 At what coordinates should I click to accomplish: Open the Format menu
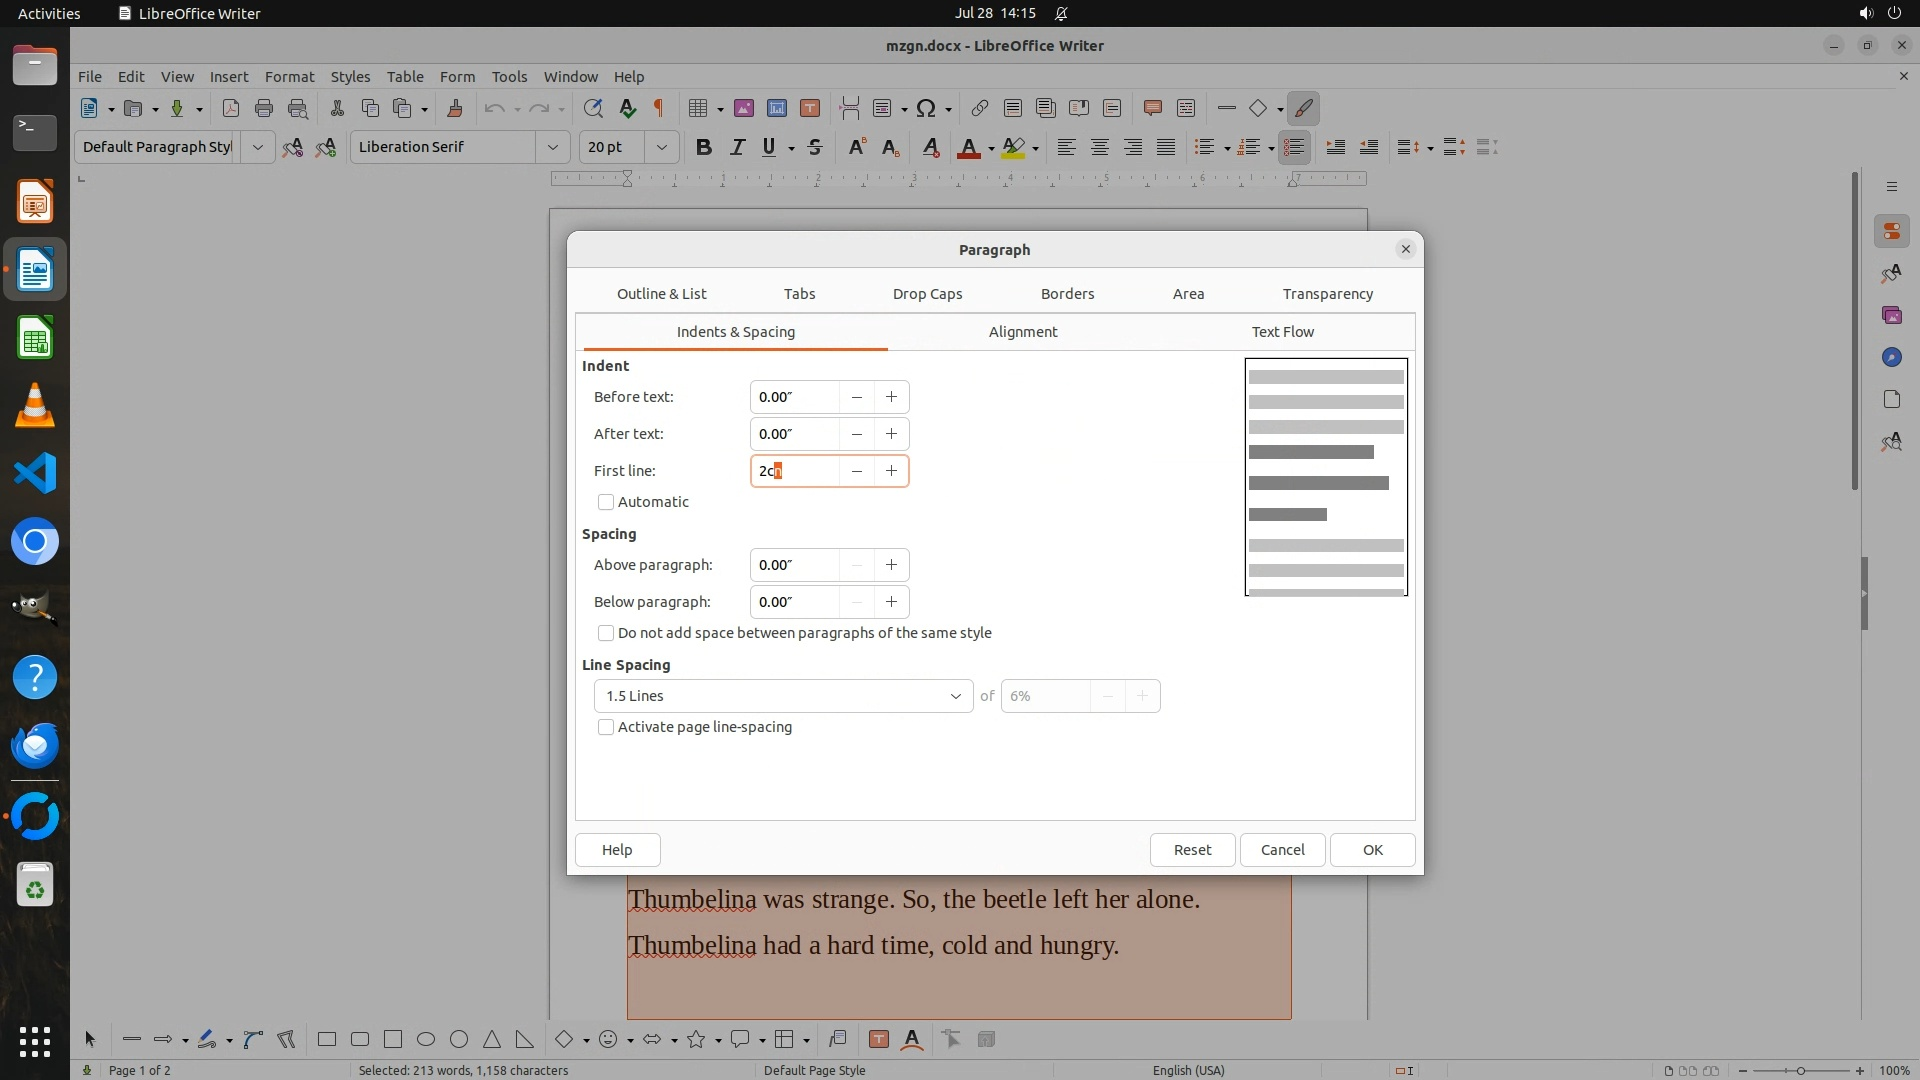click(x=289, y=76)
